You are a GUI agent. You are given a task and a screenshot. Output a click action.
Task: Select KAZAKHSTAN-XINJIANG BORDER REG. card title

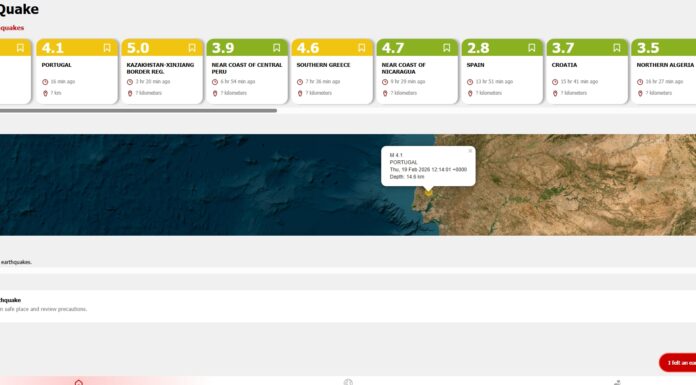(160, 68)
